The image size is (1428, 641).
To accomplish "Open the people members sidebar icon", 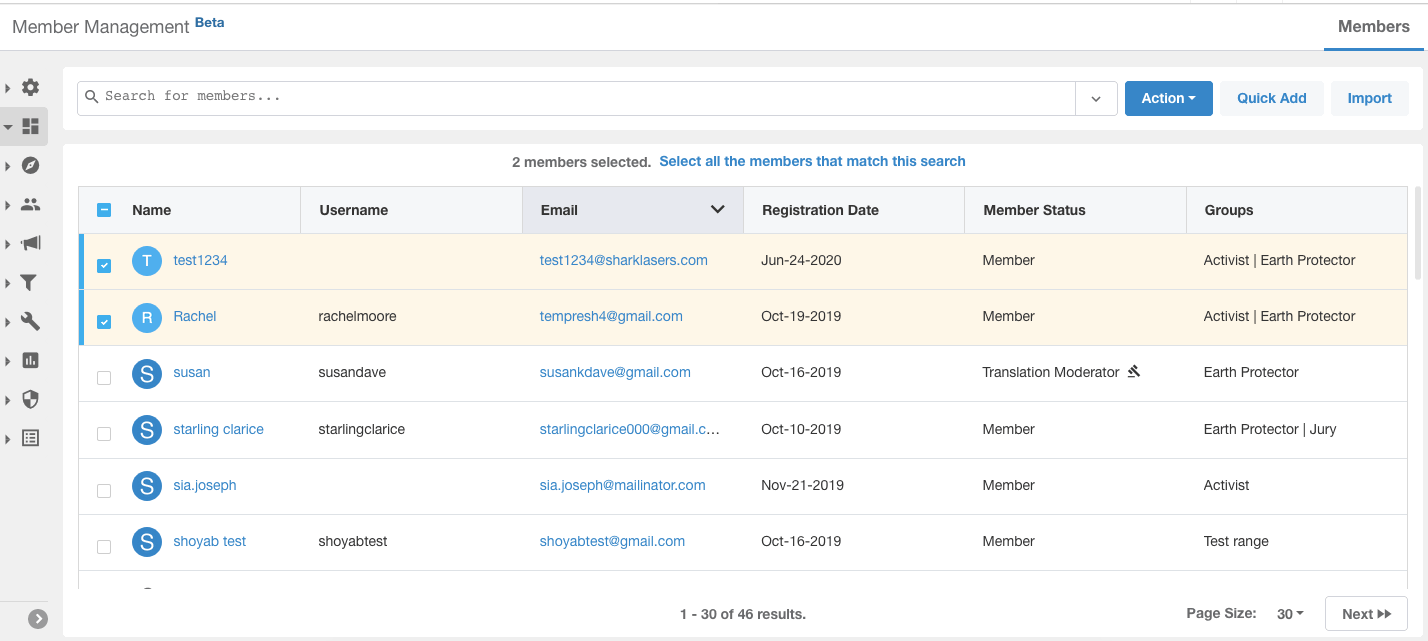I will 30,205.
